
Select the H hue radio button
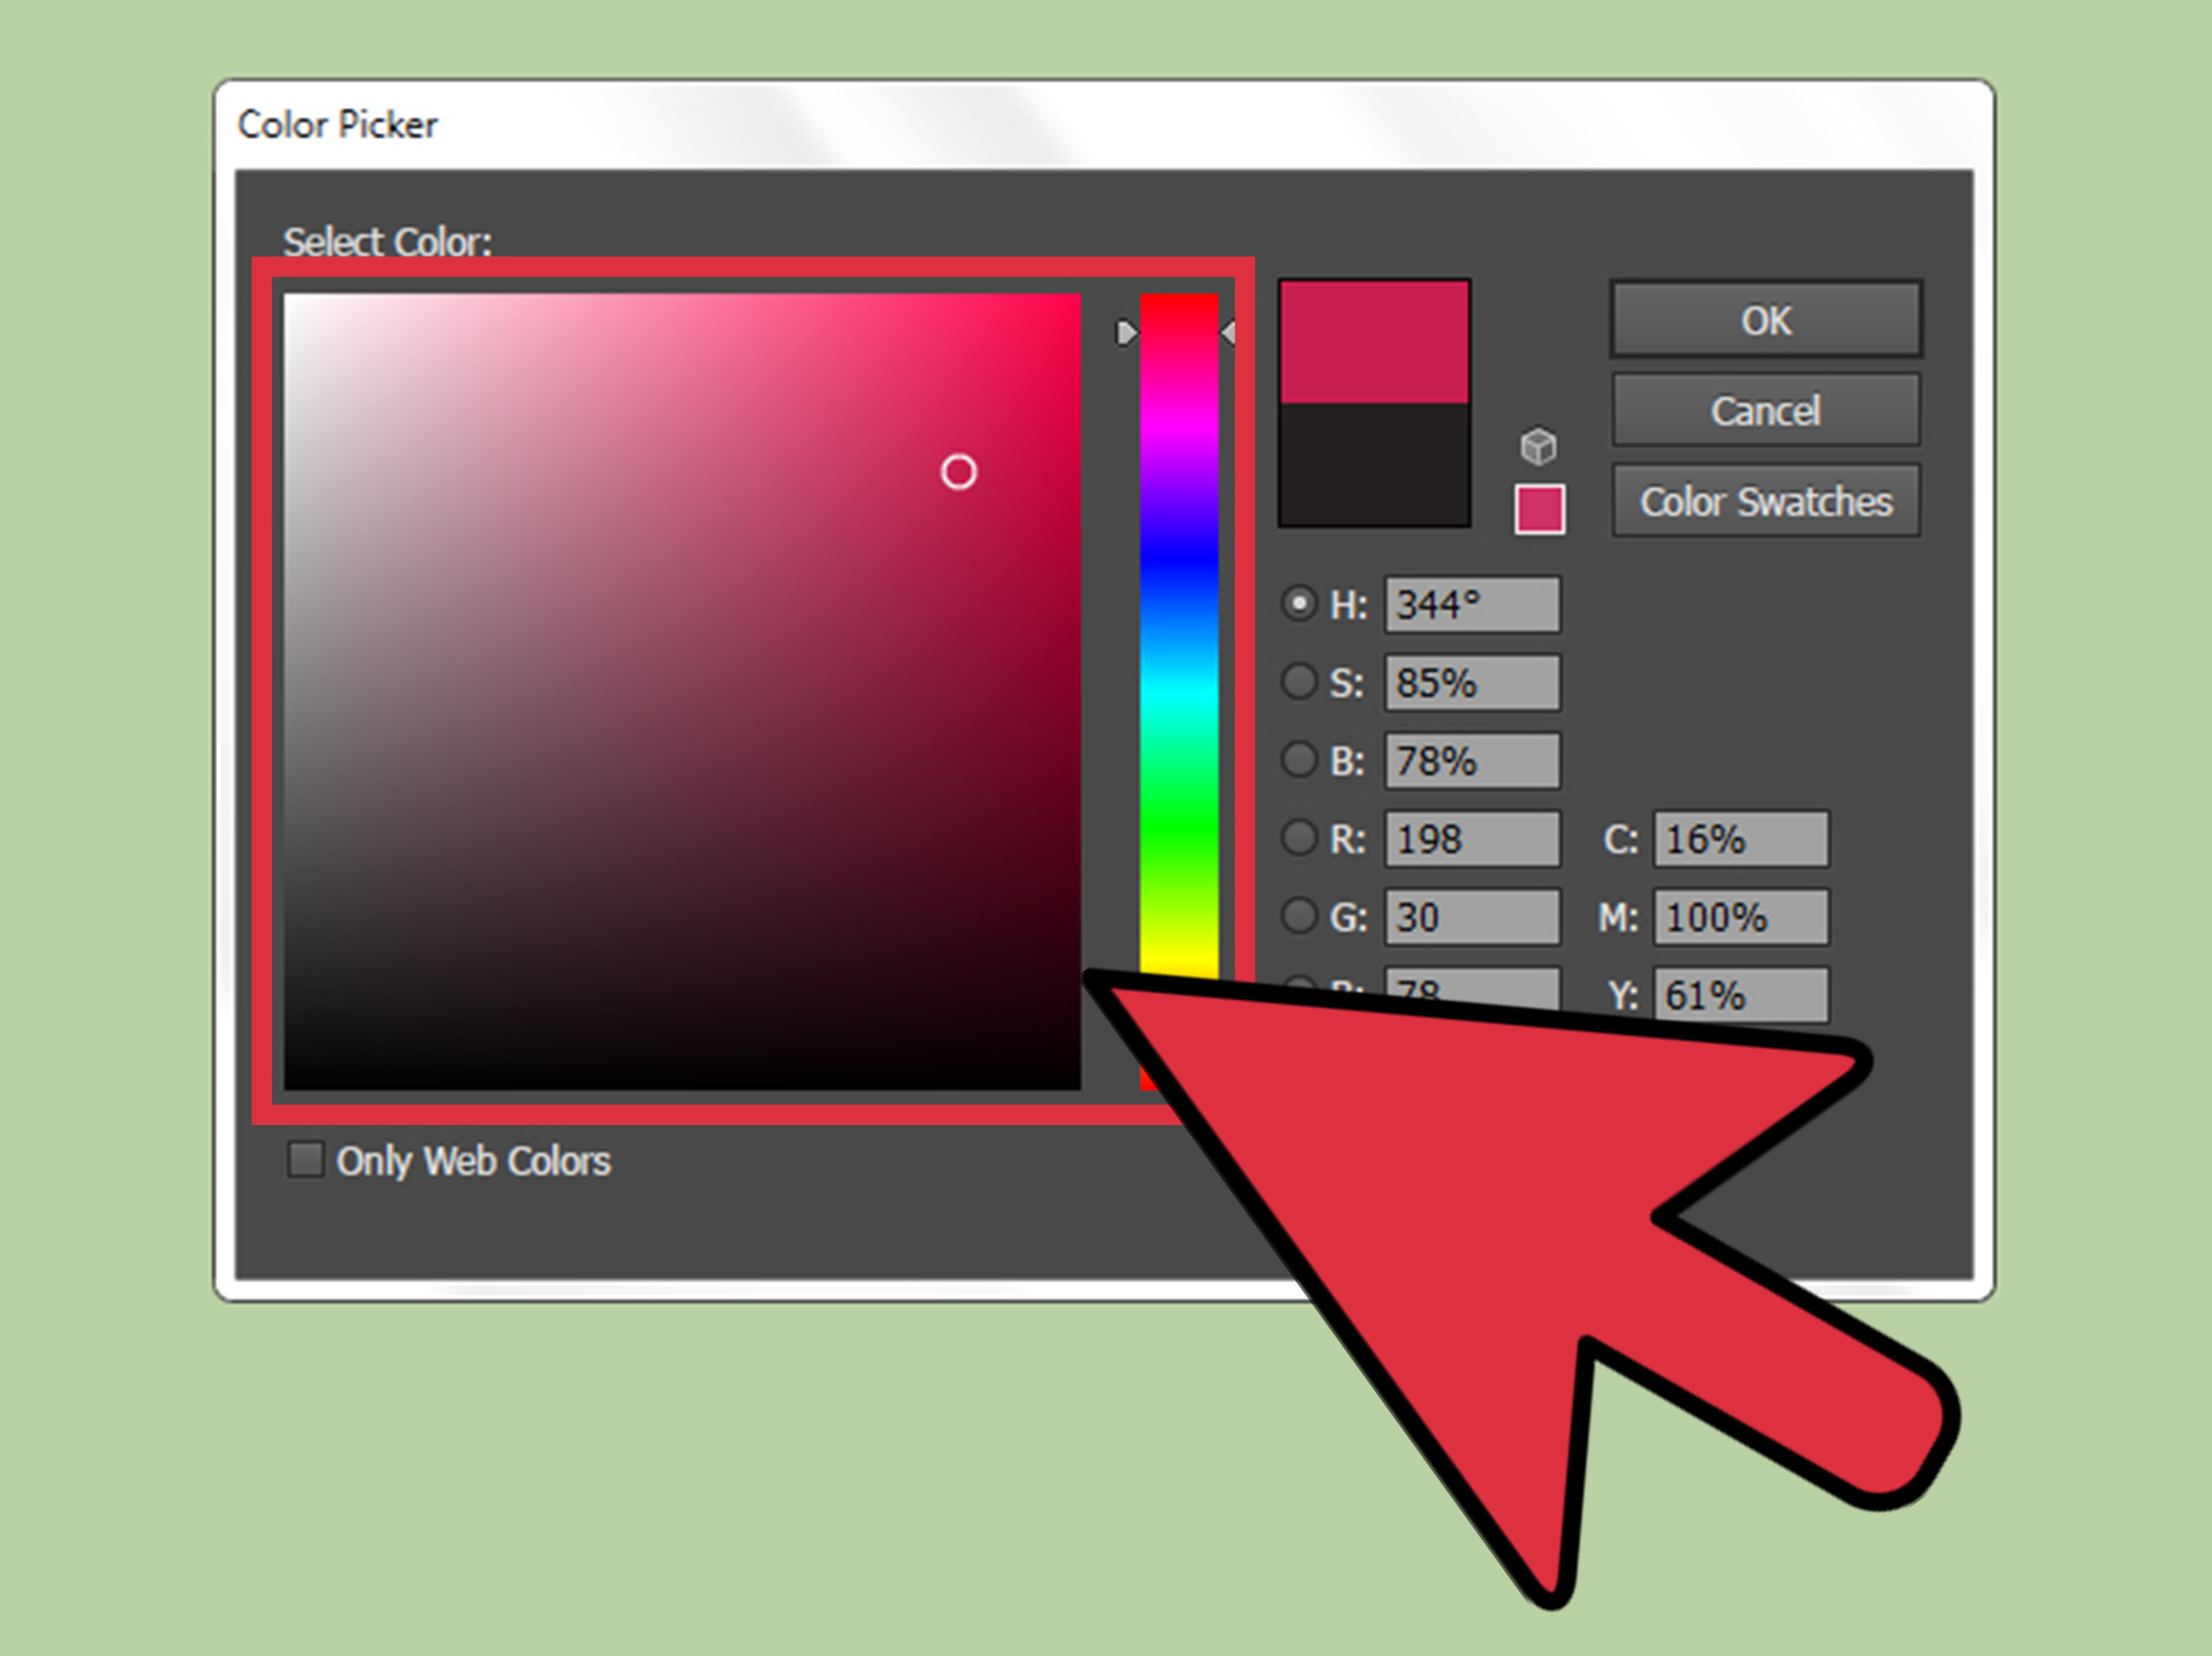1298,604
